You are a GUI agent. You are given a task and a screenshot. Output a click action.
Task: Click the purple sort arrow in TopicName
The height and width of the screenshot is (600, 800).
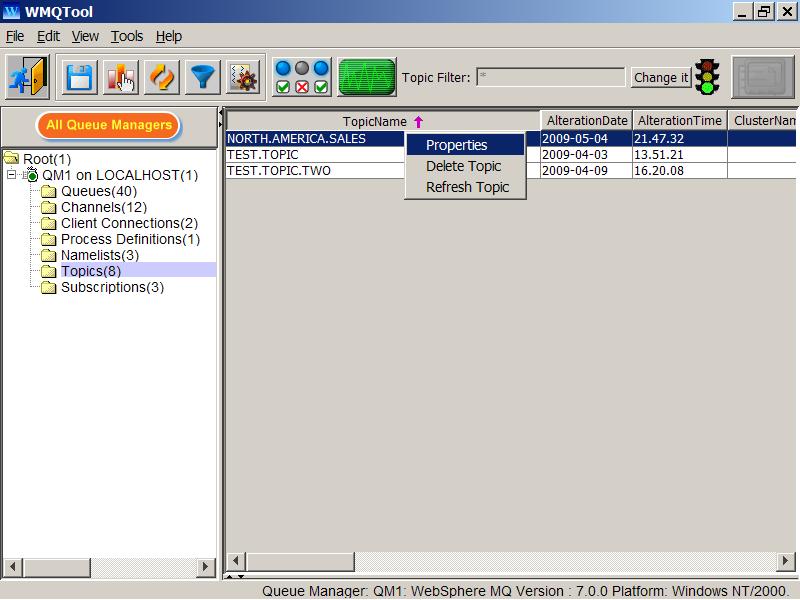tap(418, 122)
